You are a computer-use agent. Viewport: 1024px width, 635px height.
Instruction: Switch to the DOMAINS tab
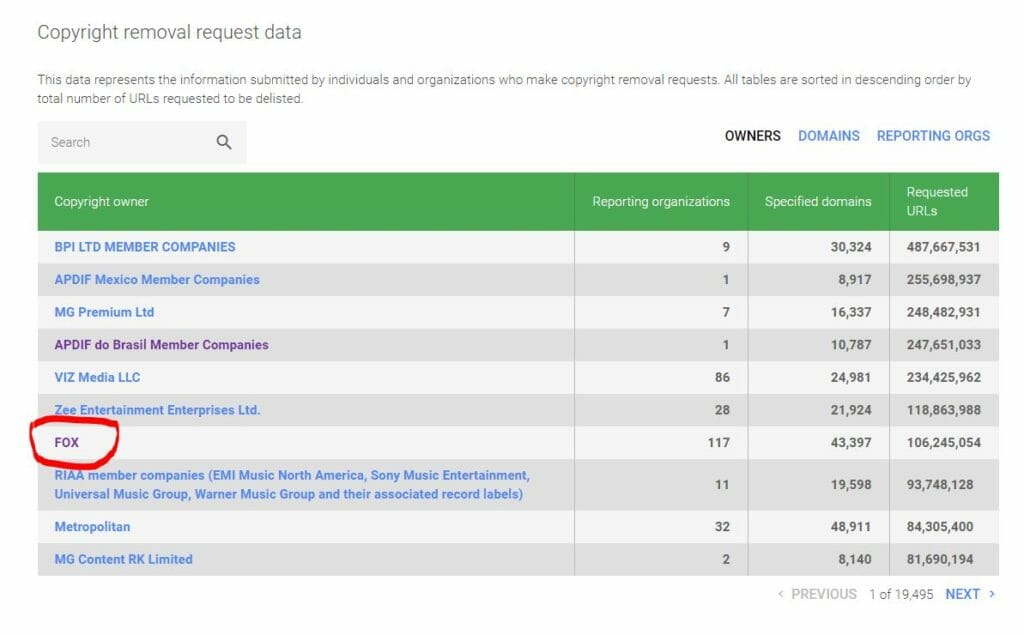(x=828, y=135)
